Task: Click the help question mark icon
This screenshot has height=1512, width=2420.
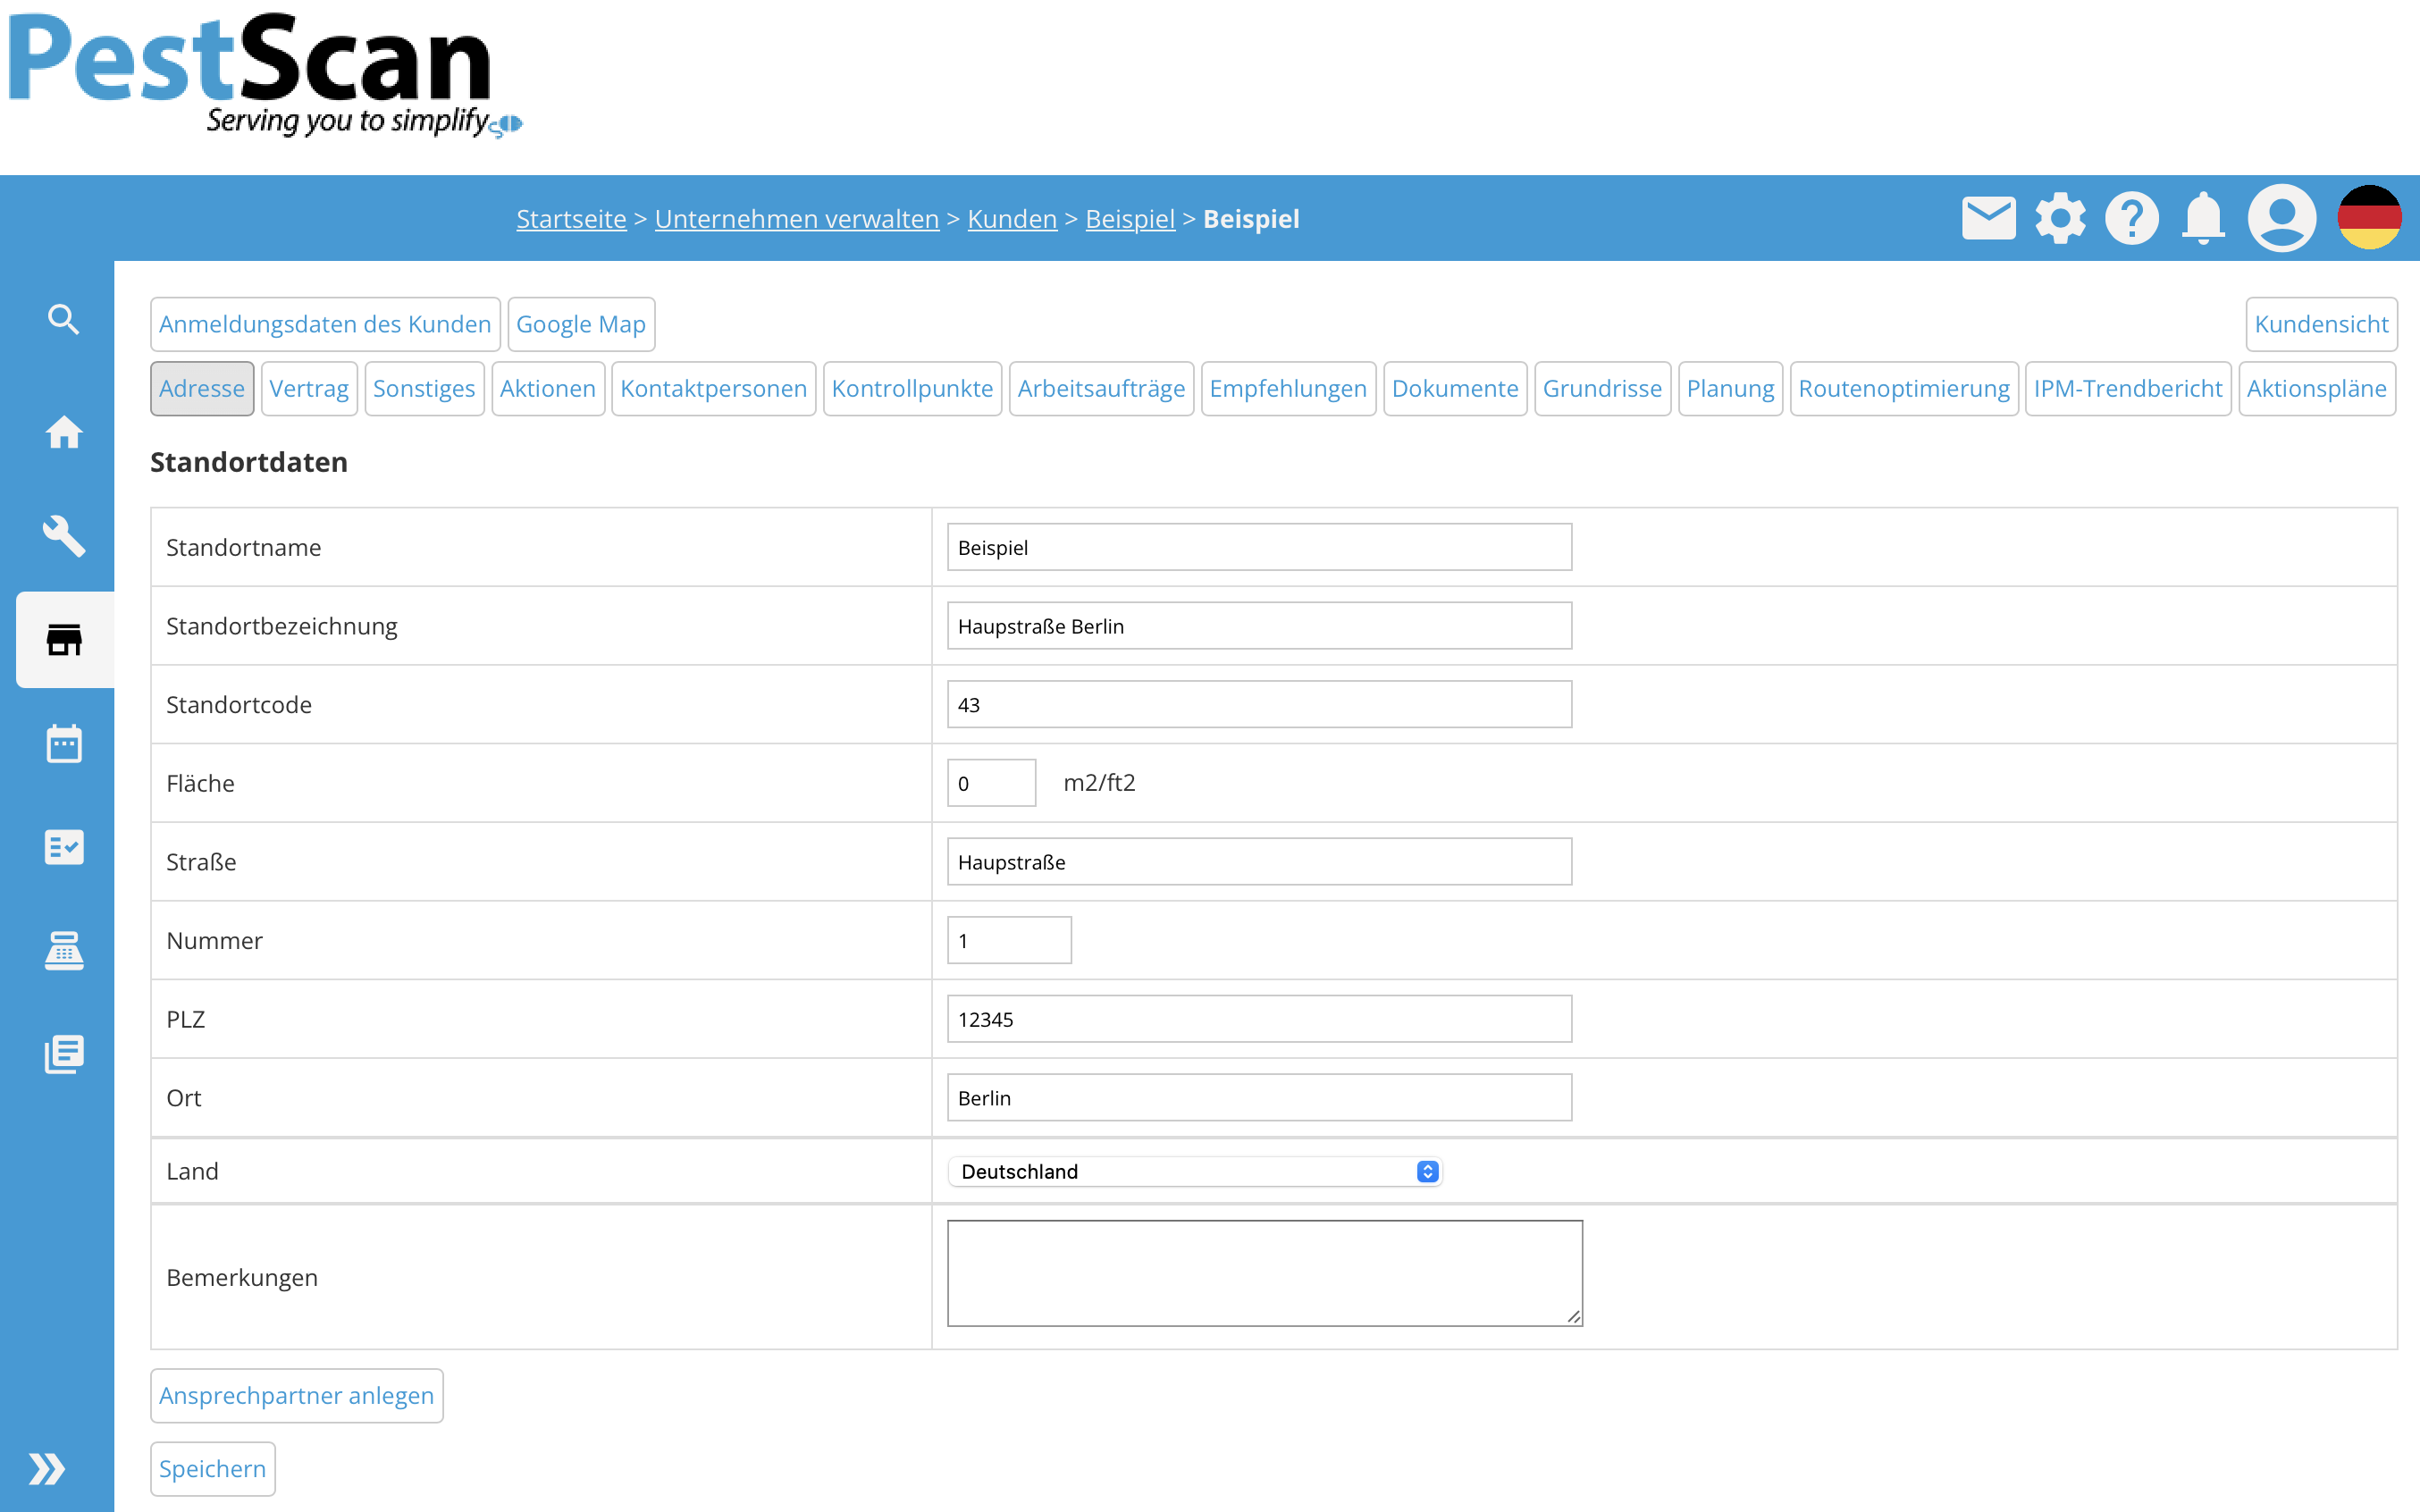Action: 2132,218
